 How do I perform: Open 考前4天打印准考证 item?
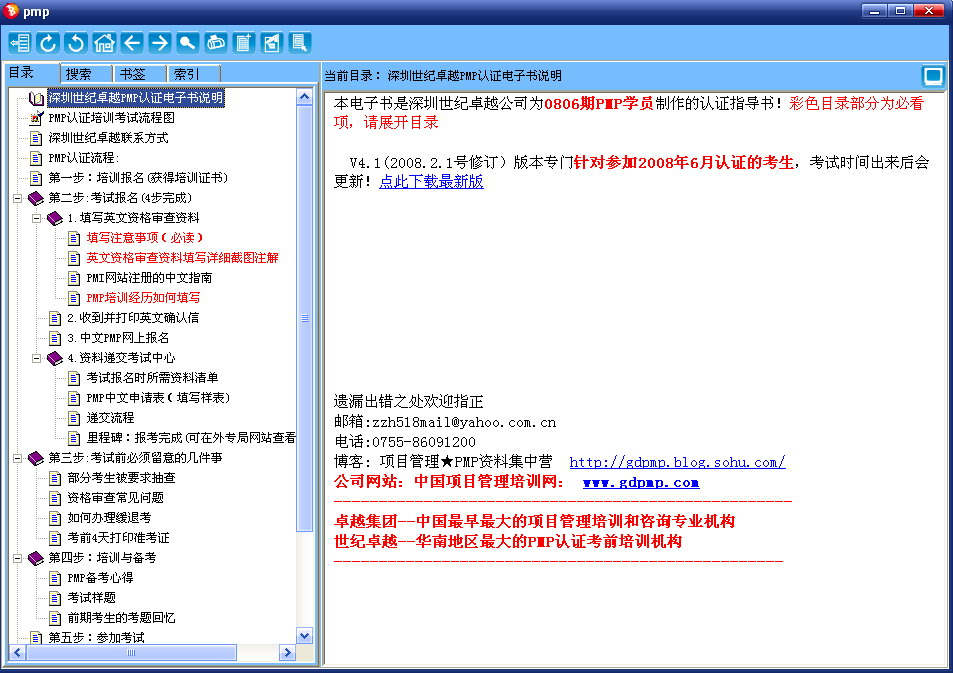point(118,538)
